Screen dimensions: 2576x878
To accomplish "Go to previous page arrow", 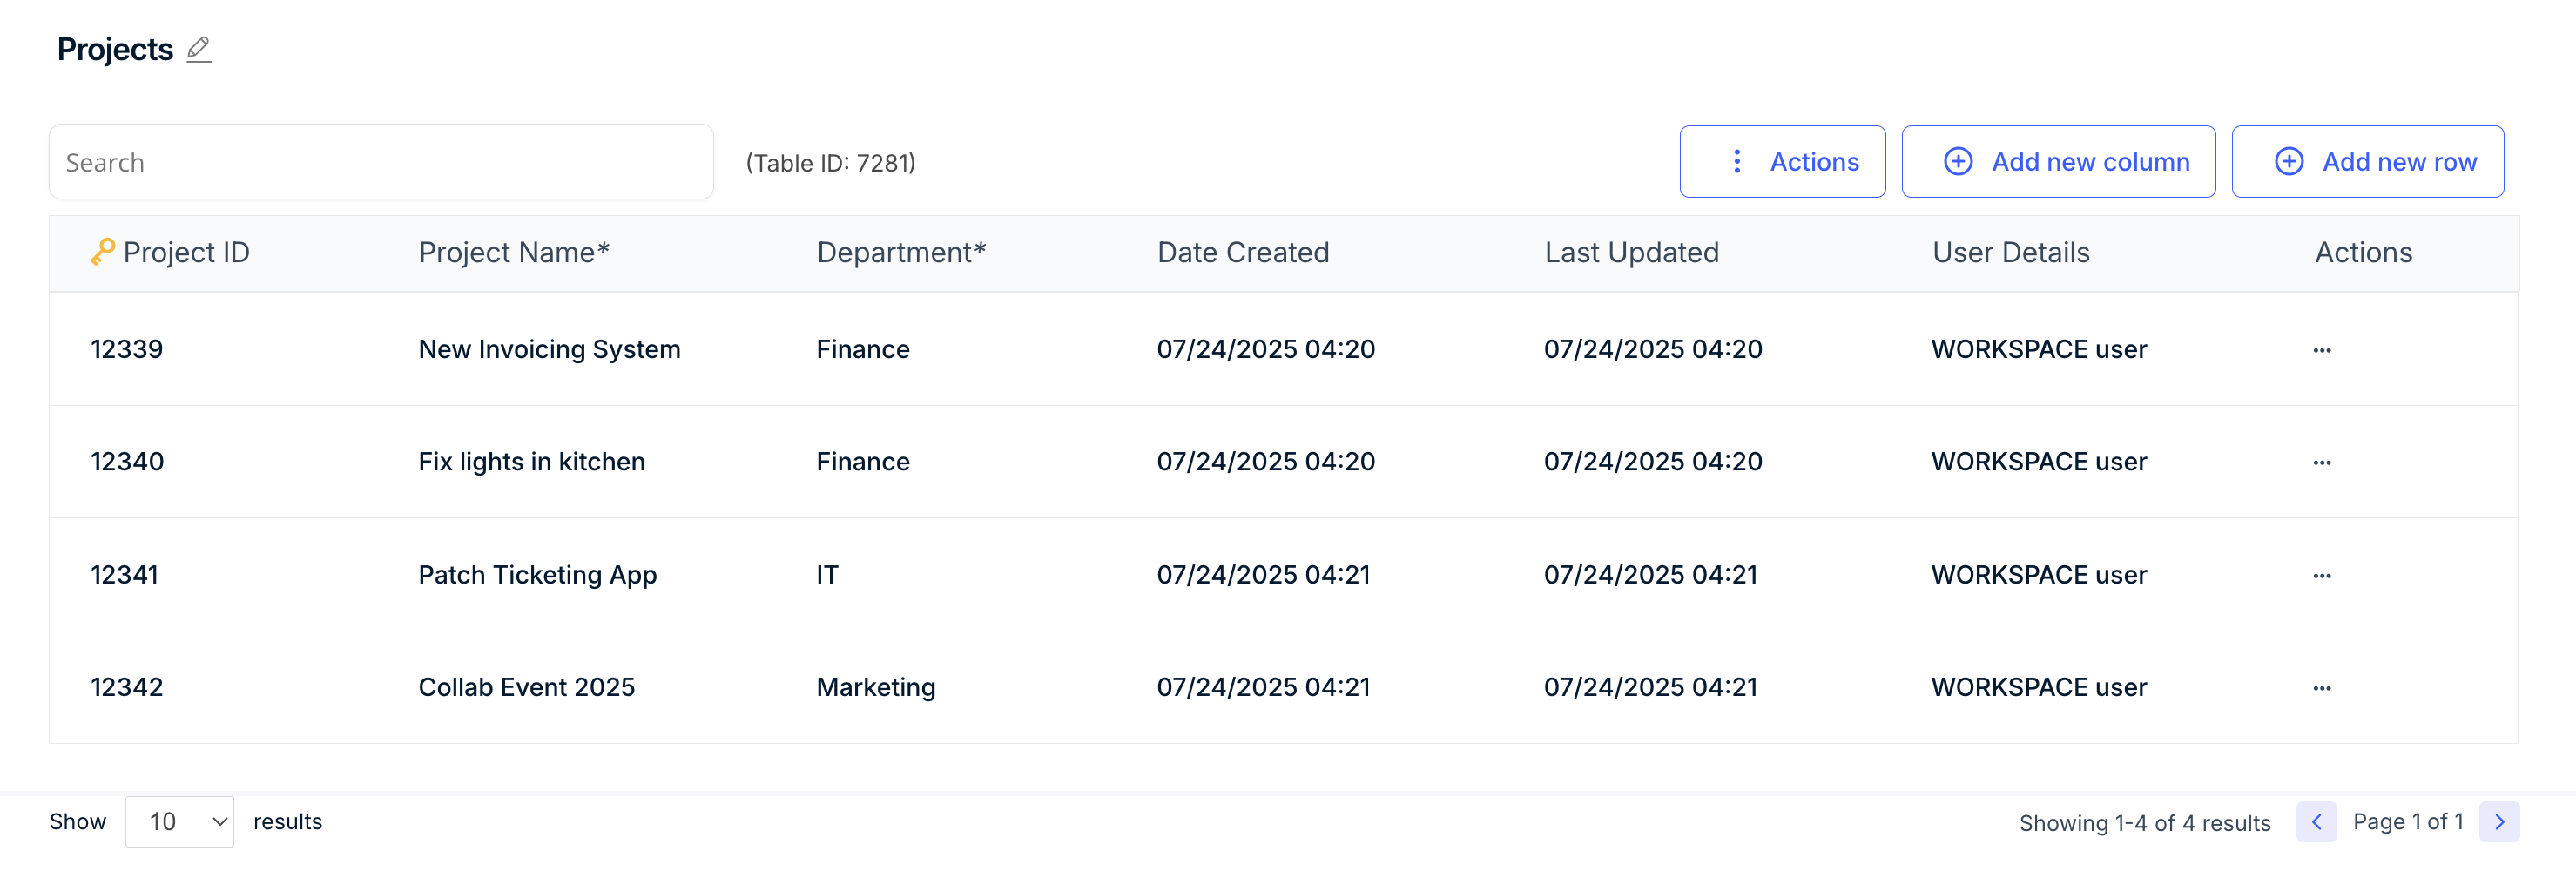I will (2316, 822).
